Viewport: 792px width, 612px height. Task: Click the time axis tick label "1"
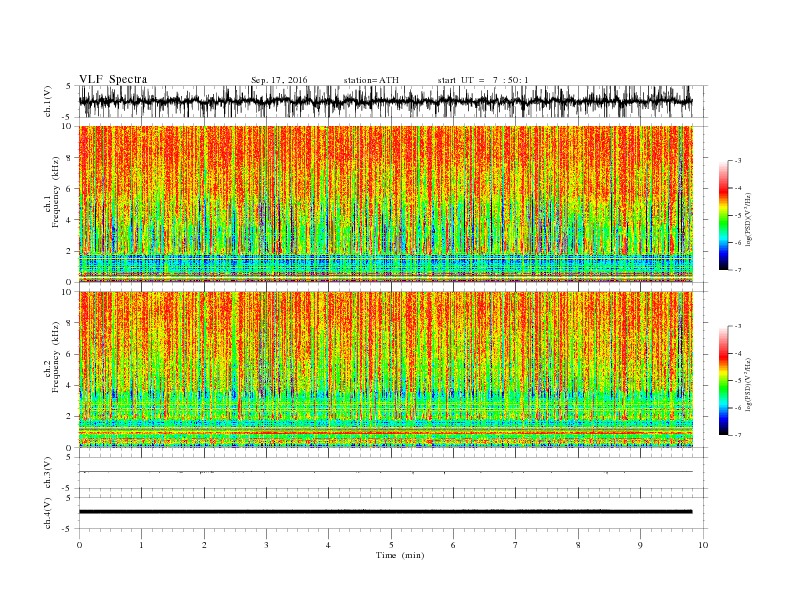pyautogui.click(x=141, y=545)
